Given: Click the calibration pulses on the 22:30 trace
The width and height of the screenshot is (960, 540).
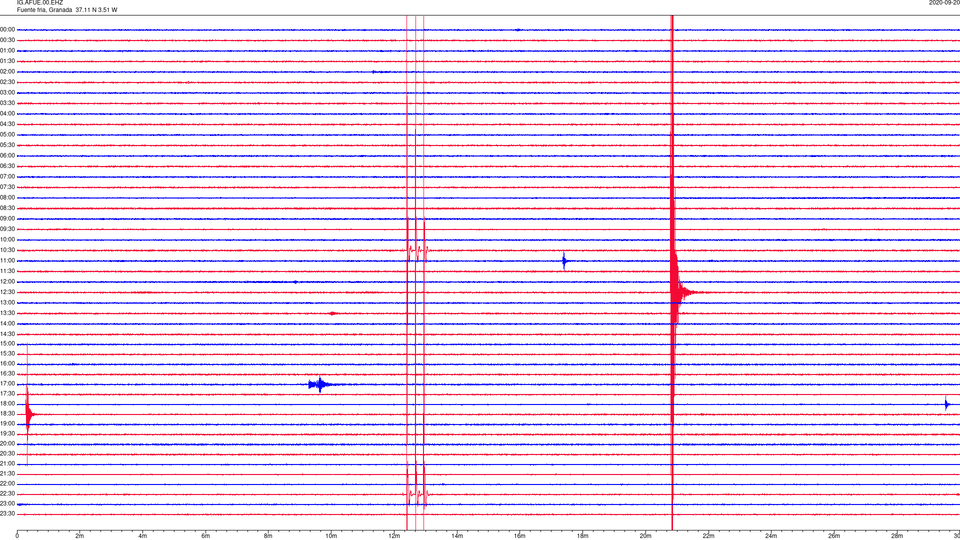Looking at the screenshot, I should (x=416, y=493).
